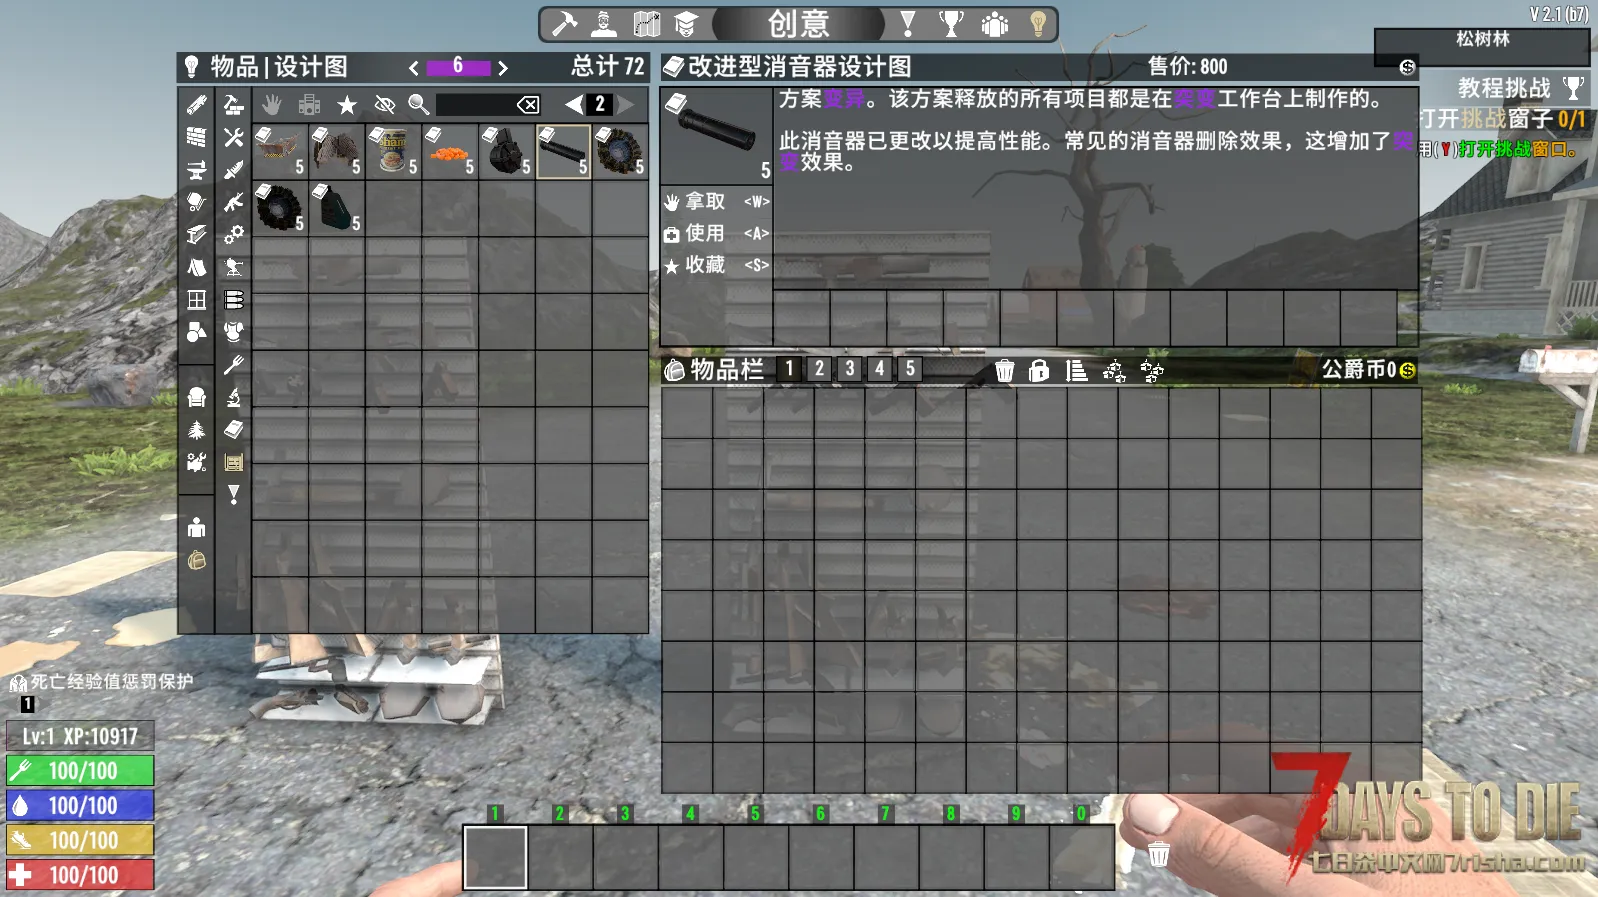Image resolution: width=1598 pixels, height=897 pixels.
Task: Select the tent shelter category
Action: tap(197, 267)
